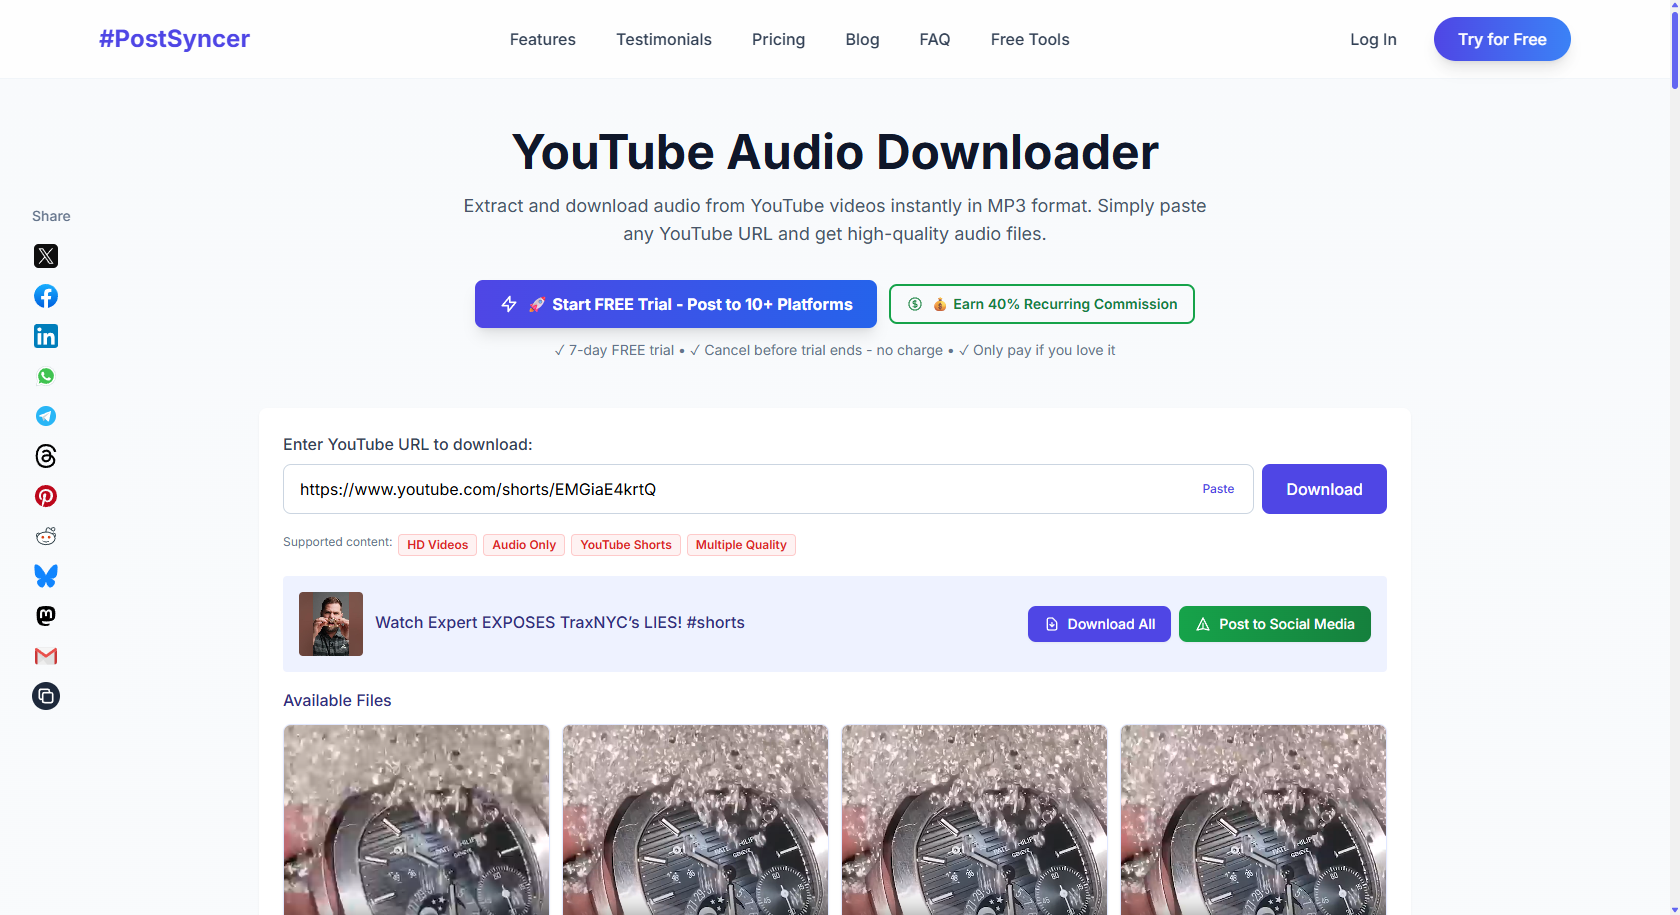The height and width of the screenshot is (915, 1680).
Task: Start the FREE Trial
Action: tap(675, 304)
